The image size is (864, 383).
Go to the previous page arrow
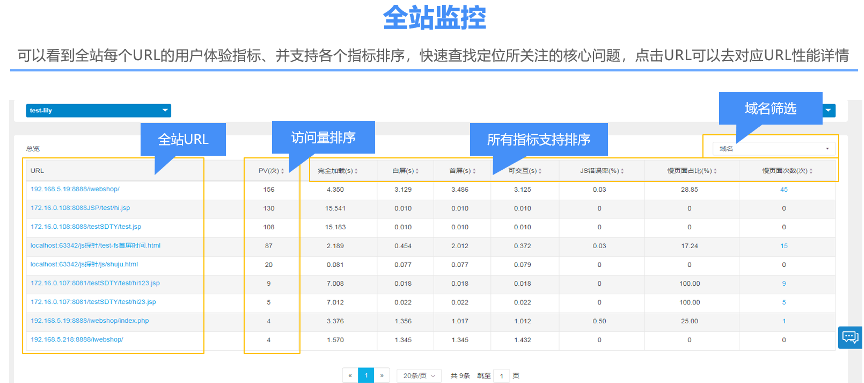pyautogui.click(x=350, y=376)
